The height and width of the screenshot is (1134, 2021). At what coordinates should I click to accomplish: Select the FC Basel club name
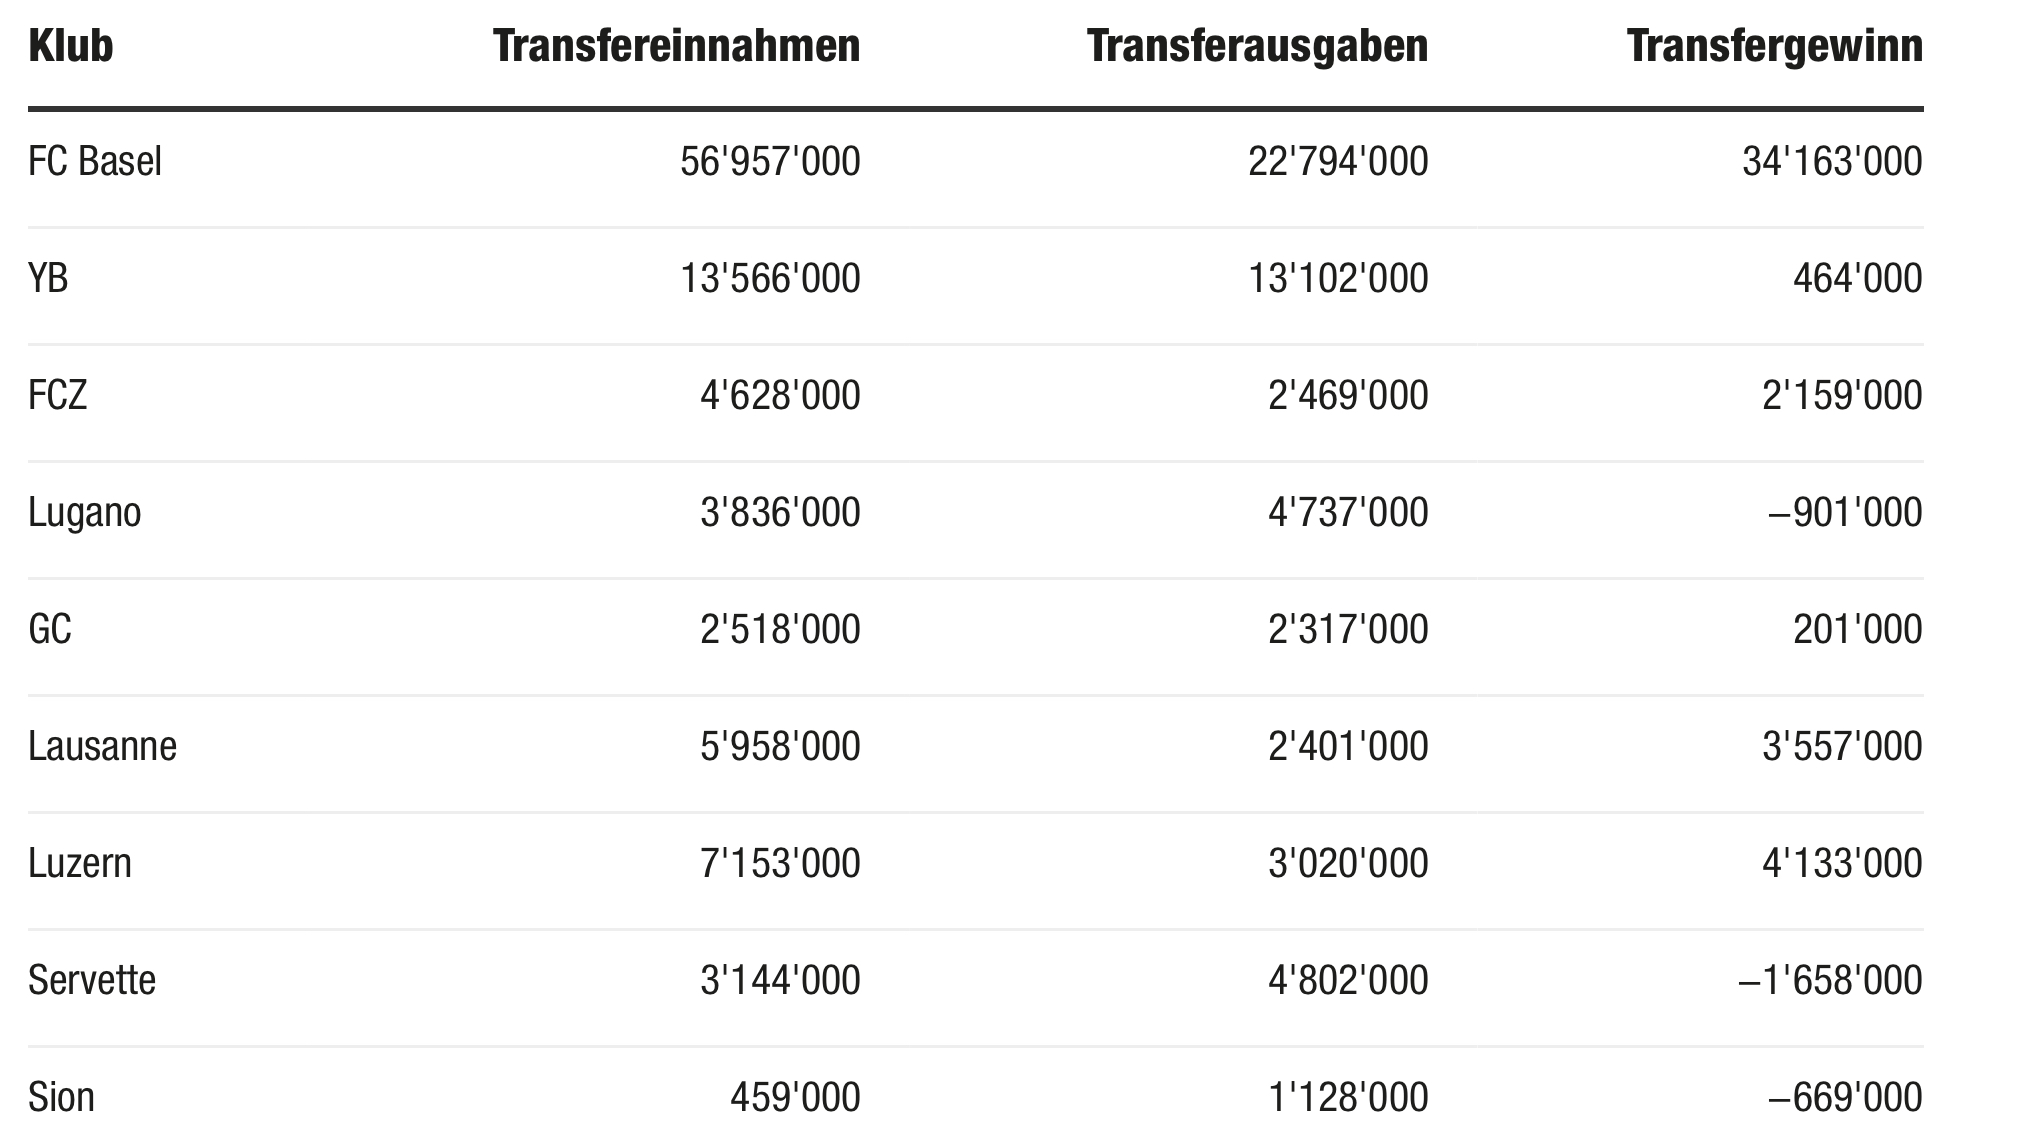(x=95, y=161)
